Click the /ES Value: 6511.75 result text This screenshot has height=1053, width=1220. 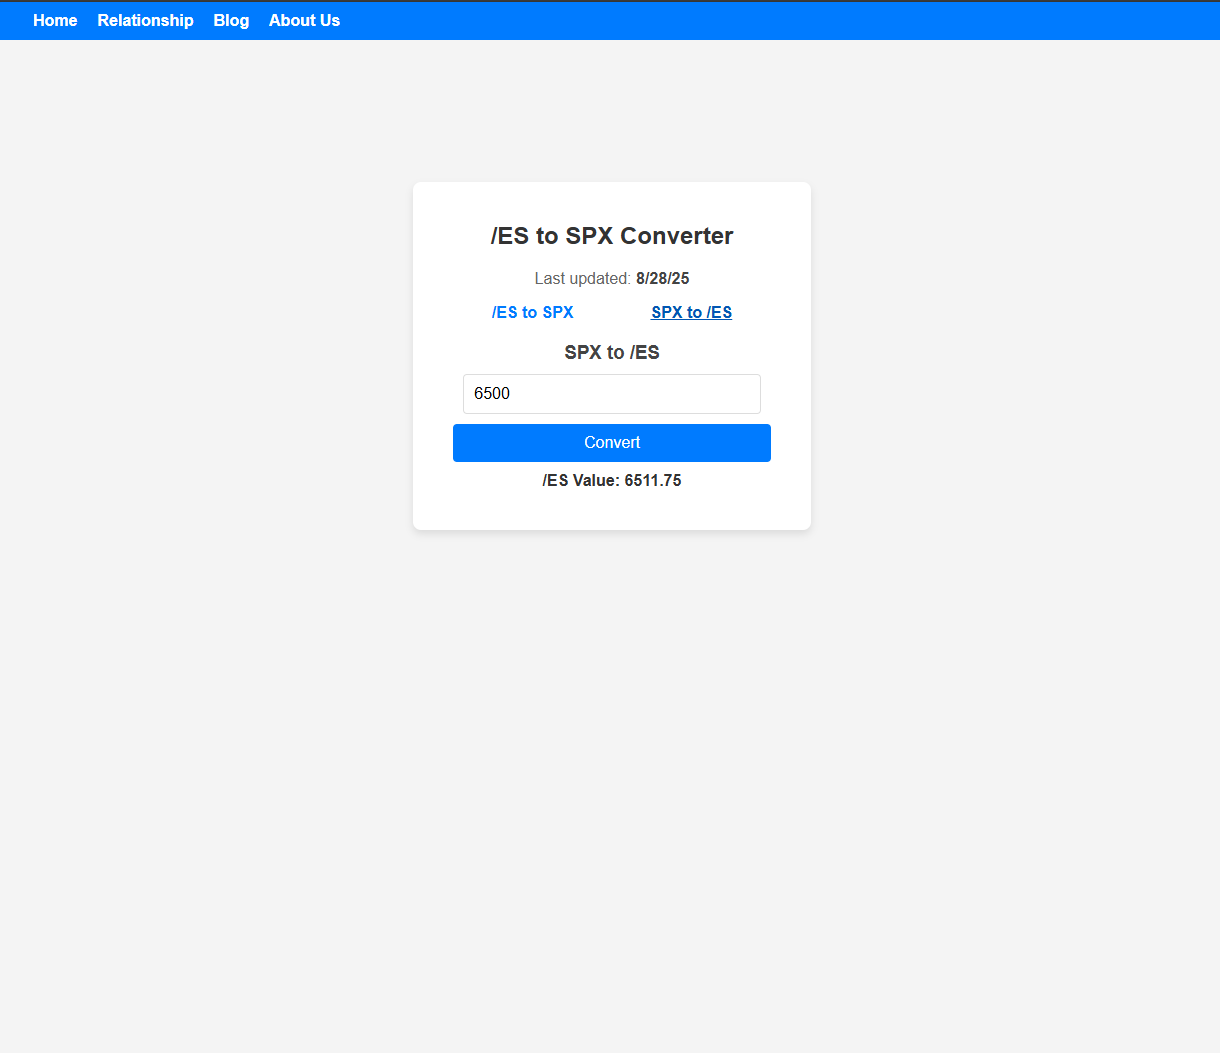(612, 480)
